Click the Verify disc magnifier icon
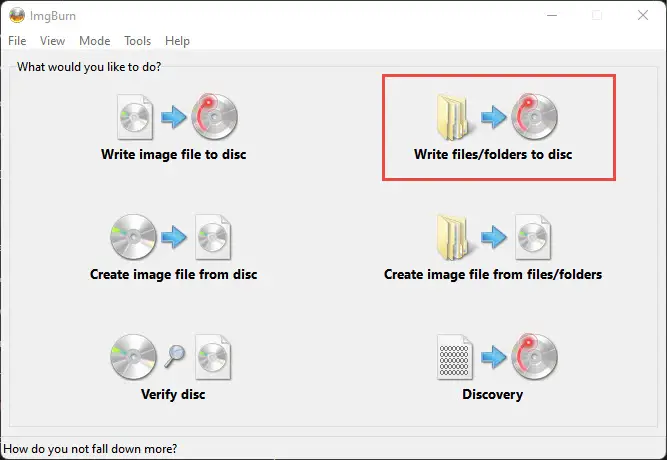 (x=175, y=356)
